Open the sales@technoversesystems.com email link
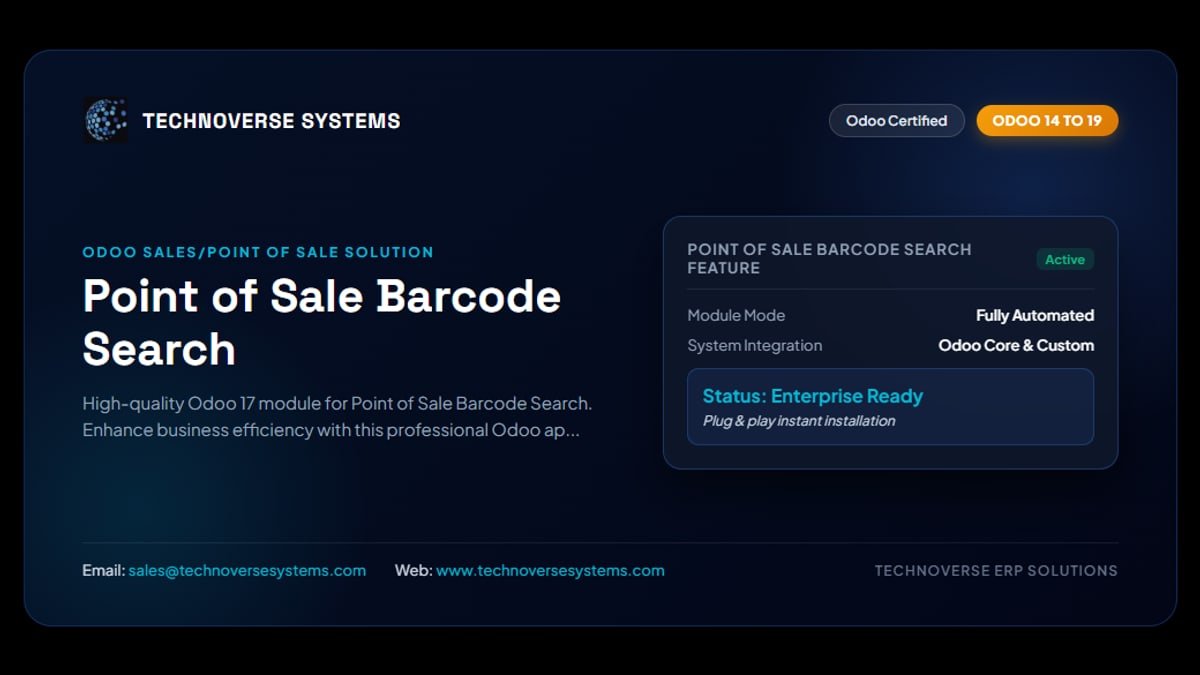The height and width of the screenshot is (675, 1200). coord(247,570)
